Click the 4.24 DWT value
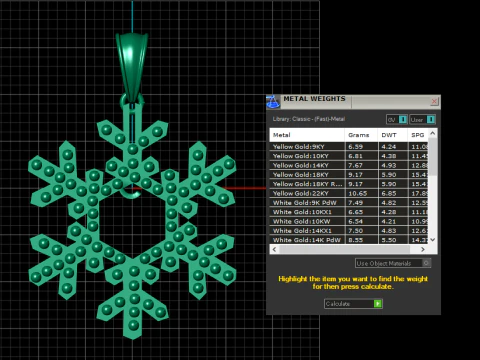Viewport: 480px width, 360px height. tap(389, 147)
